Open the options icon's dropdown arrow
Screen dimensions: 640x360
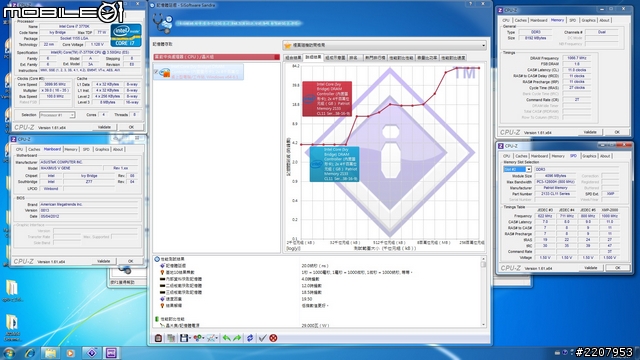203,338
